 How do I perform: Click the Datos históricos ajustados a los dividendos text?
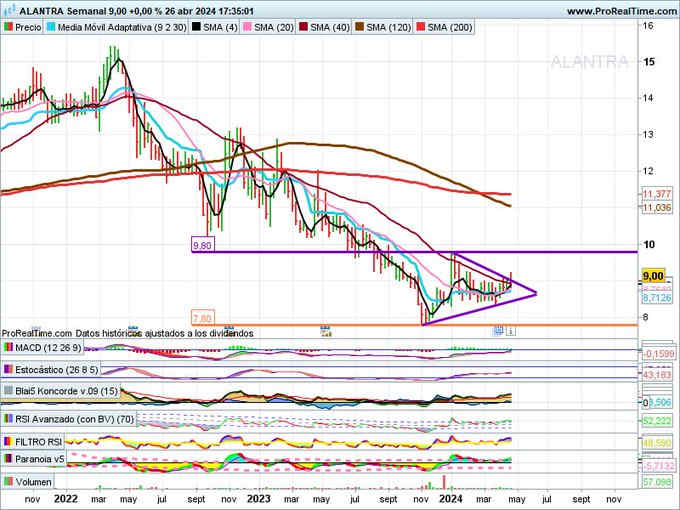tap(164, 333)
